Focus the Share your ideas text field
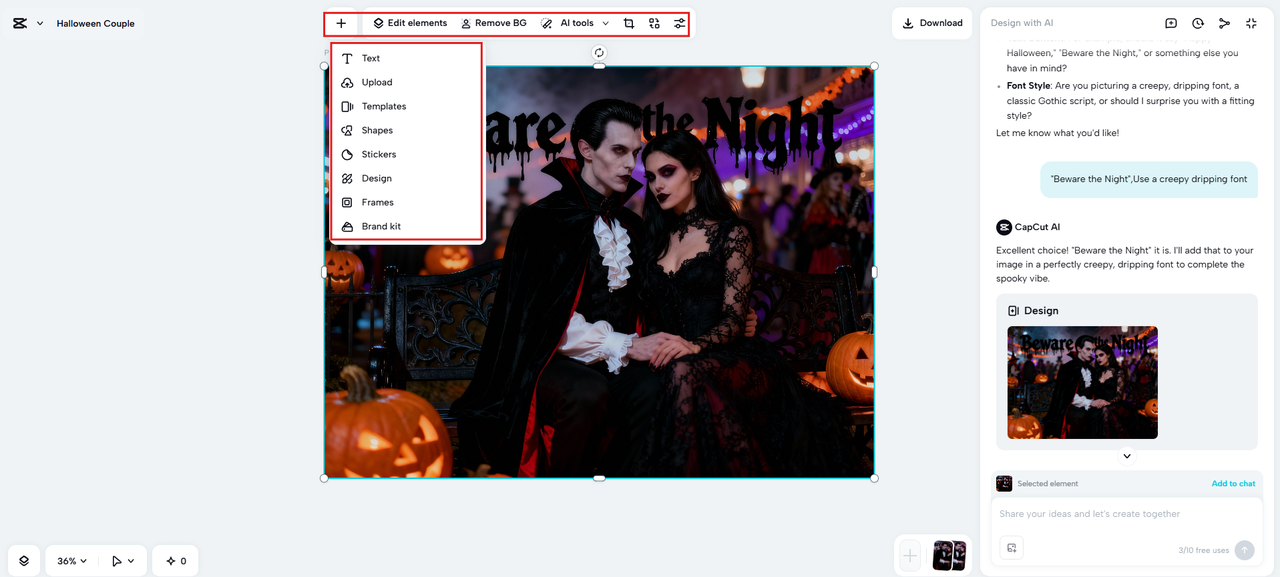Screen dimensions: 1280x577 click(1126, 514)
